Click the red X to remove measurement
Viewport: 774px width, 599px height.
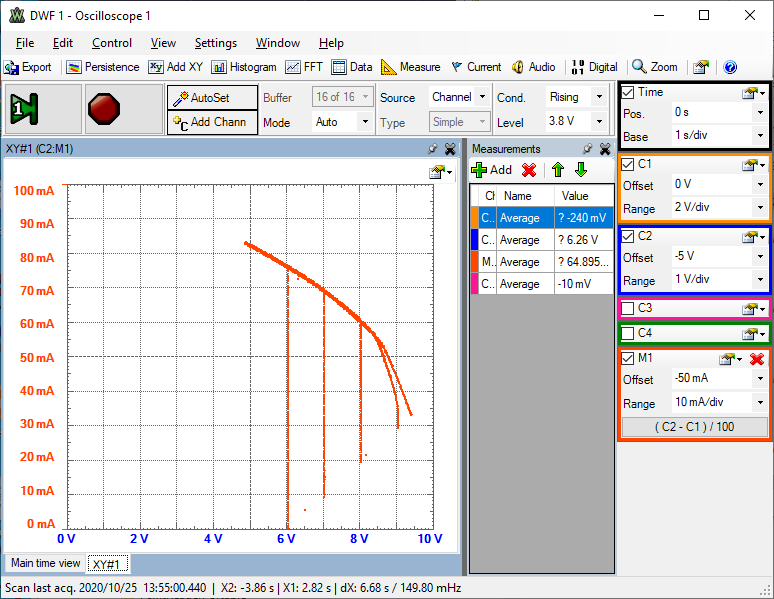point(529,170)
